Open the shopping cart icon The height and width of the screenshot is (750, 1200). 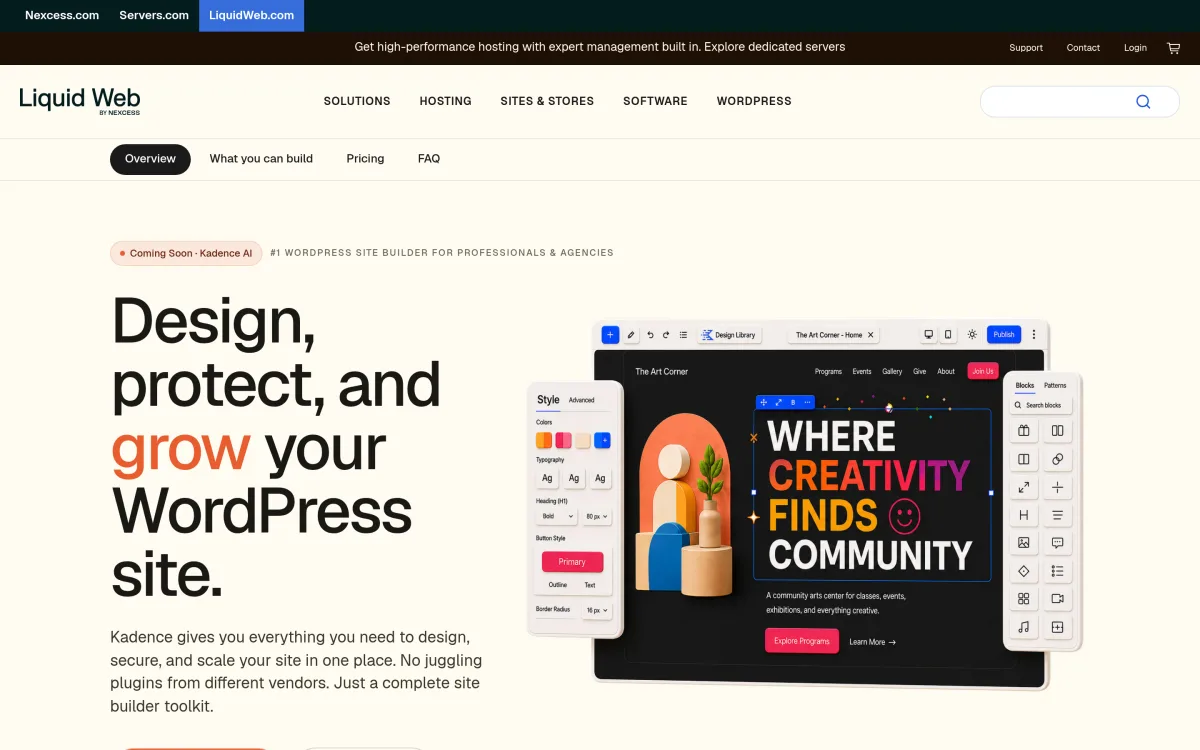(x=1174, y=48)
